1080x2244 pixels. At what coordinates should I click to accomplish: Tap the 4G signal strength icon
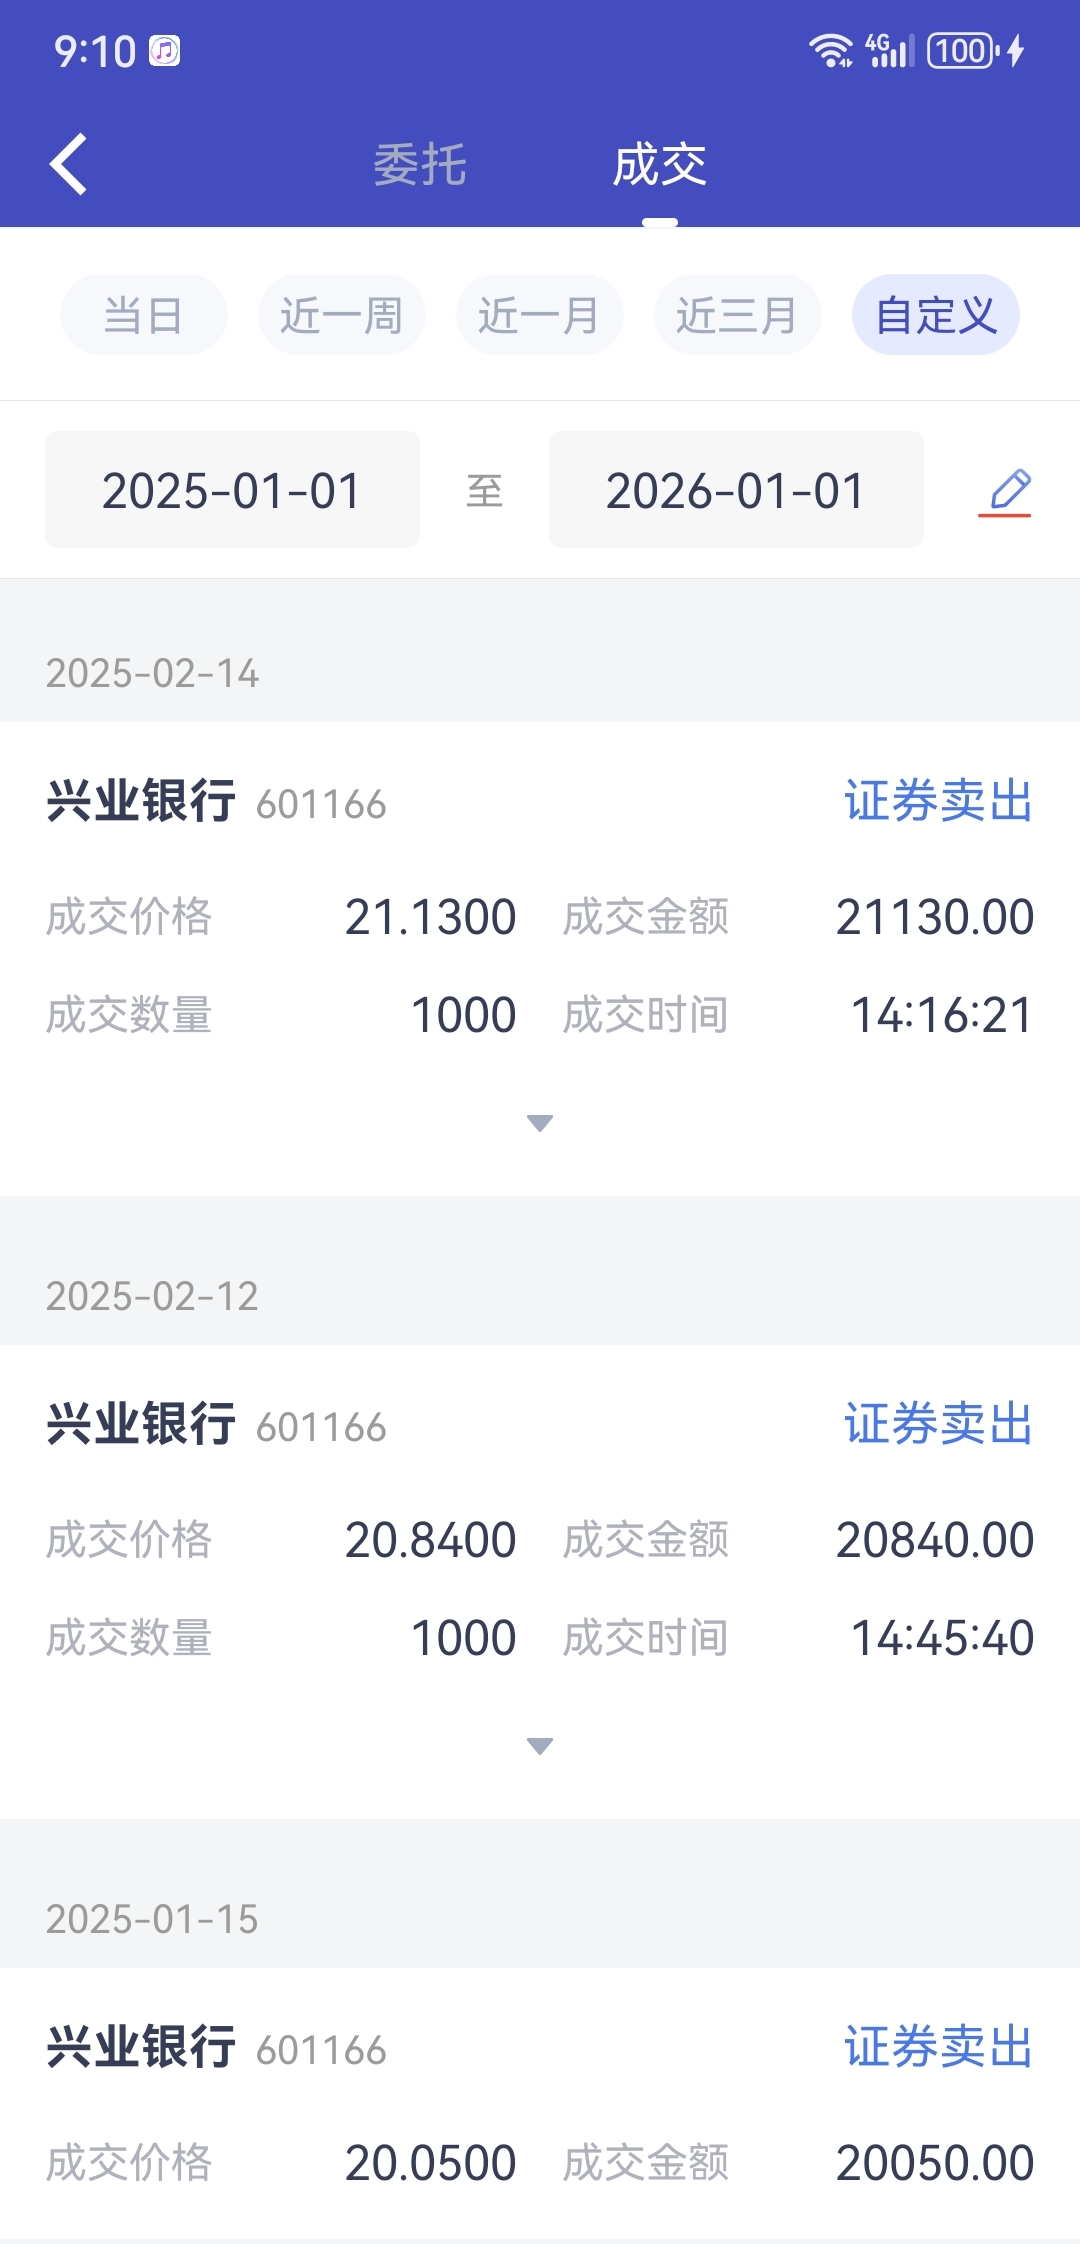point(890,50)
